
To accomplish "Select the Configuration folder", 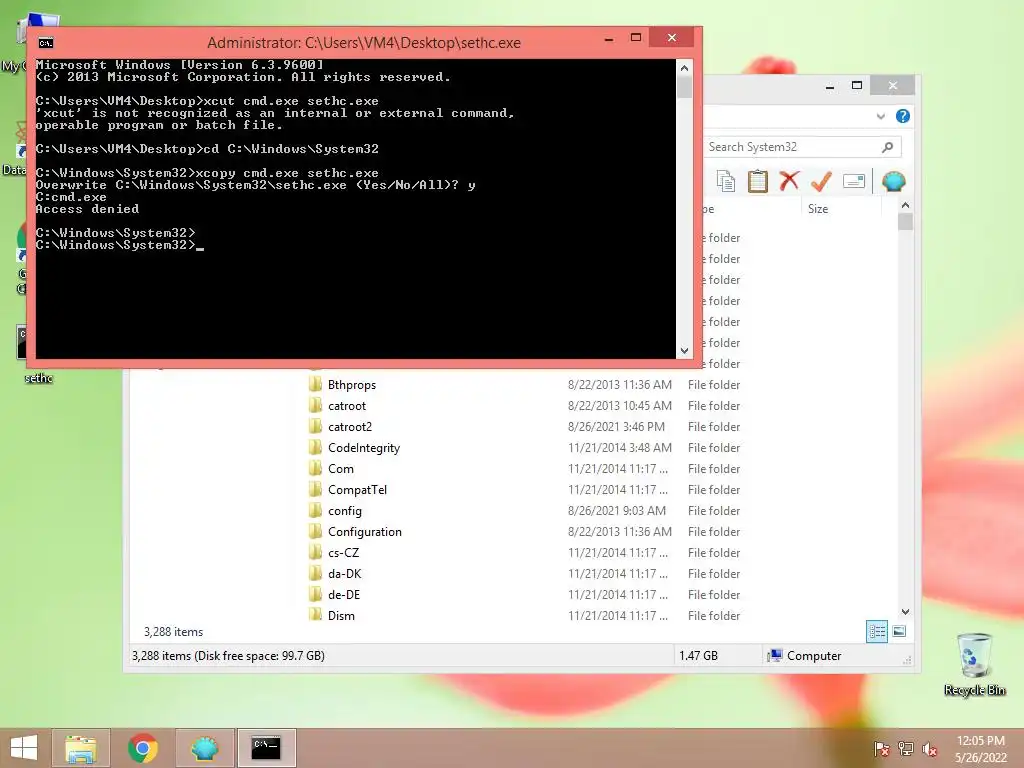I will [364, 532].
